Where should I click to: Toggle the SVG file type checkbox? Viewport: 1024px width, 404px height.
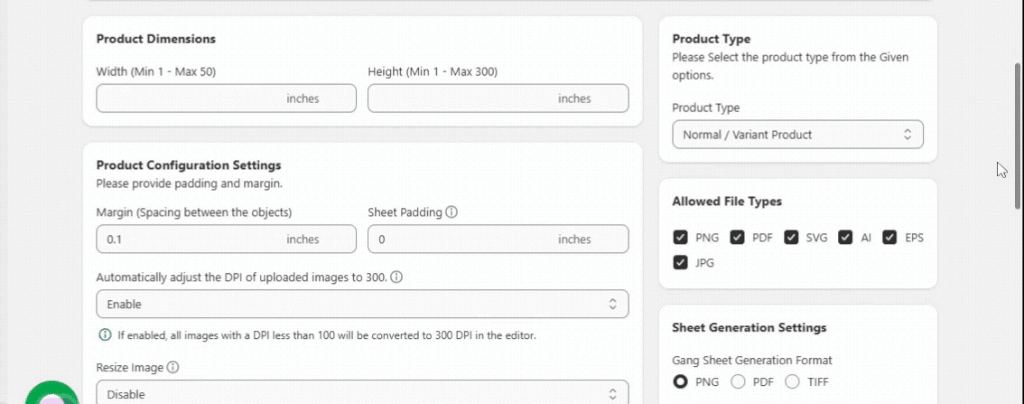point(791,238)
